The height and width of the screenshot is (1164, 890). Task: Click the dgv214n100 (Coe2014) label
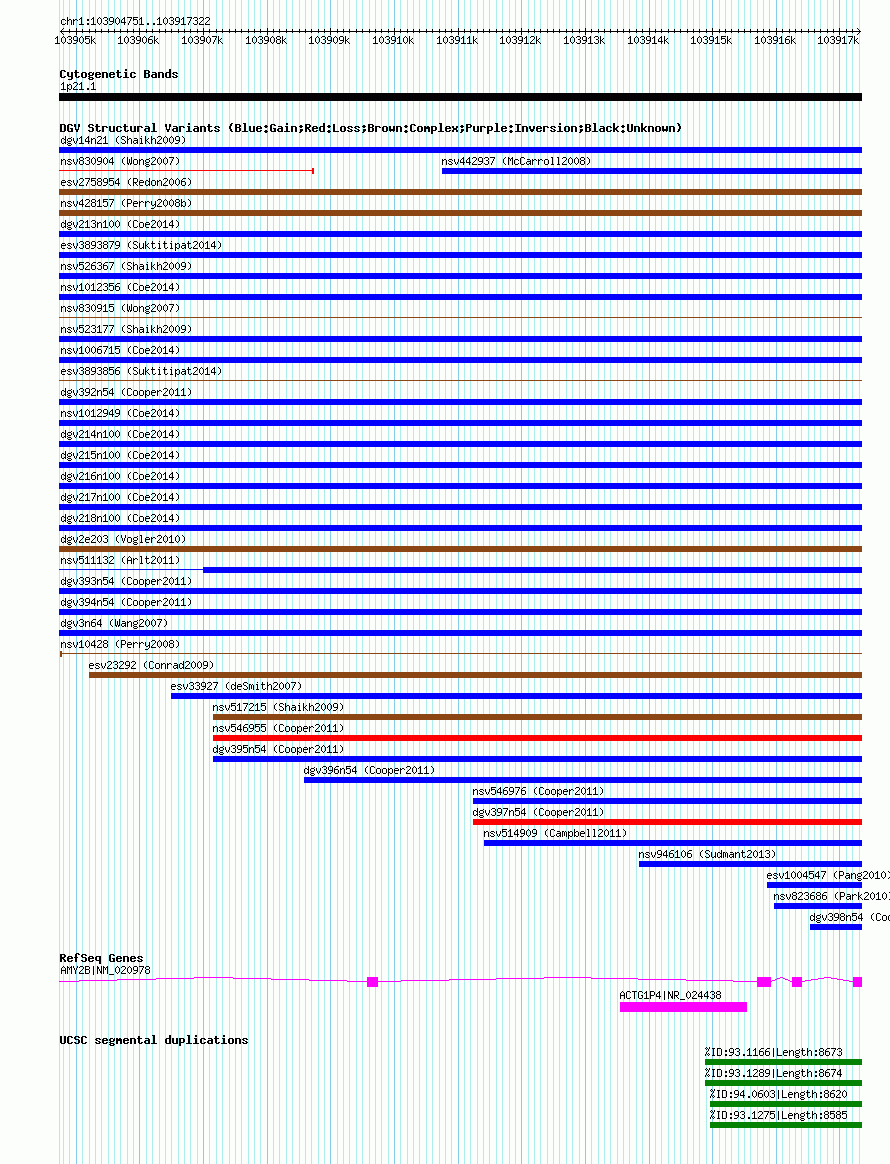tap(120, 434)
